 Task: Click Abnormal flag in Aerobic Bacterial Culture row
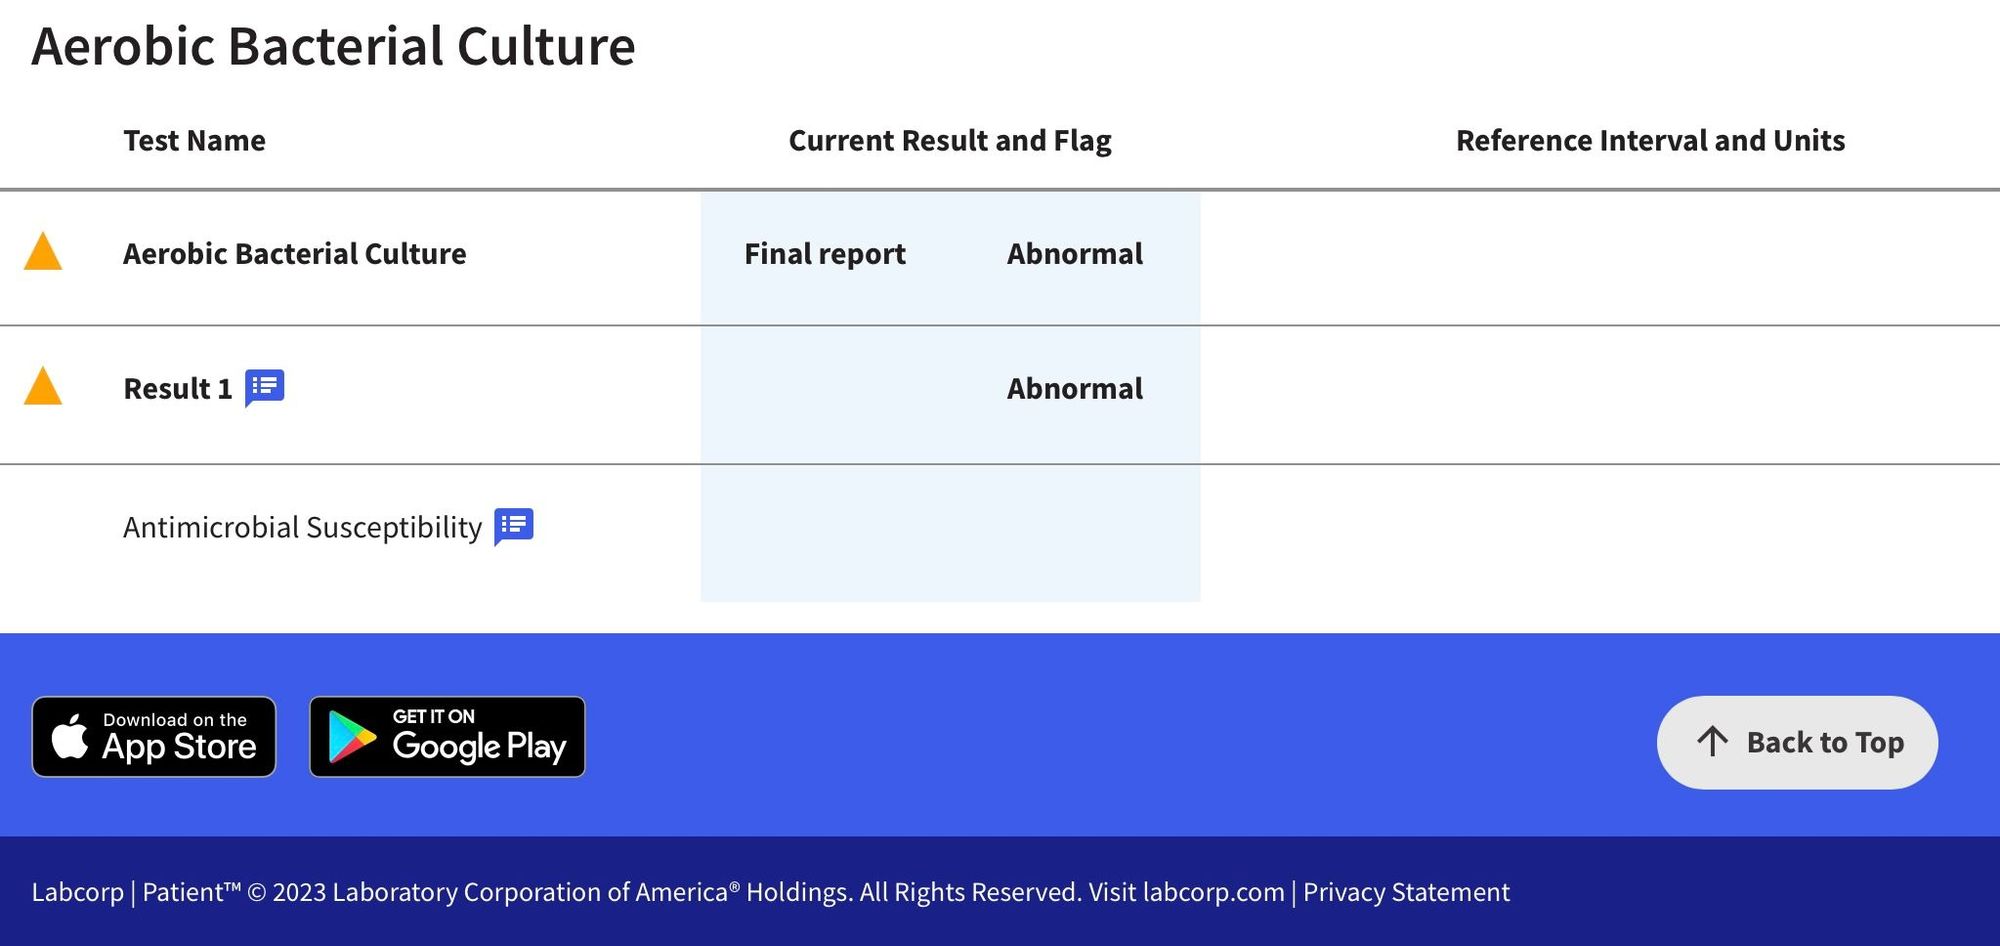pyautogui.click(x=1074, y=254)
